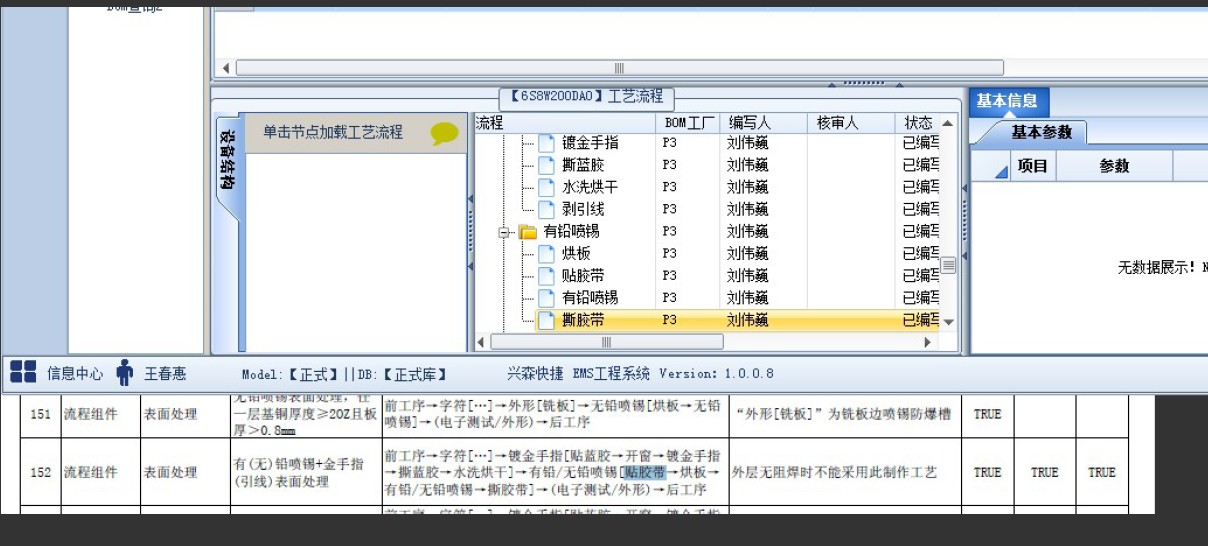Open 信息中心 in the status bar
This screenshot has height=546, width=1208.
[75, 374]
